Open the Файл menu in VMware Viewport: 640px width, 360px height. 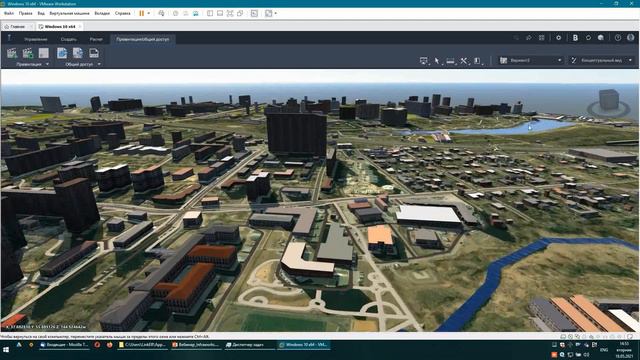9,13
